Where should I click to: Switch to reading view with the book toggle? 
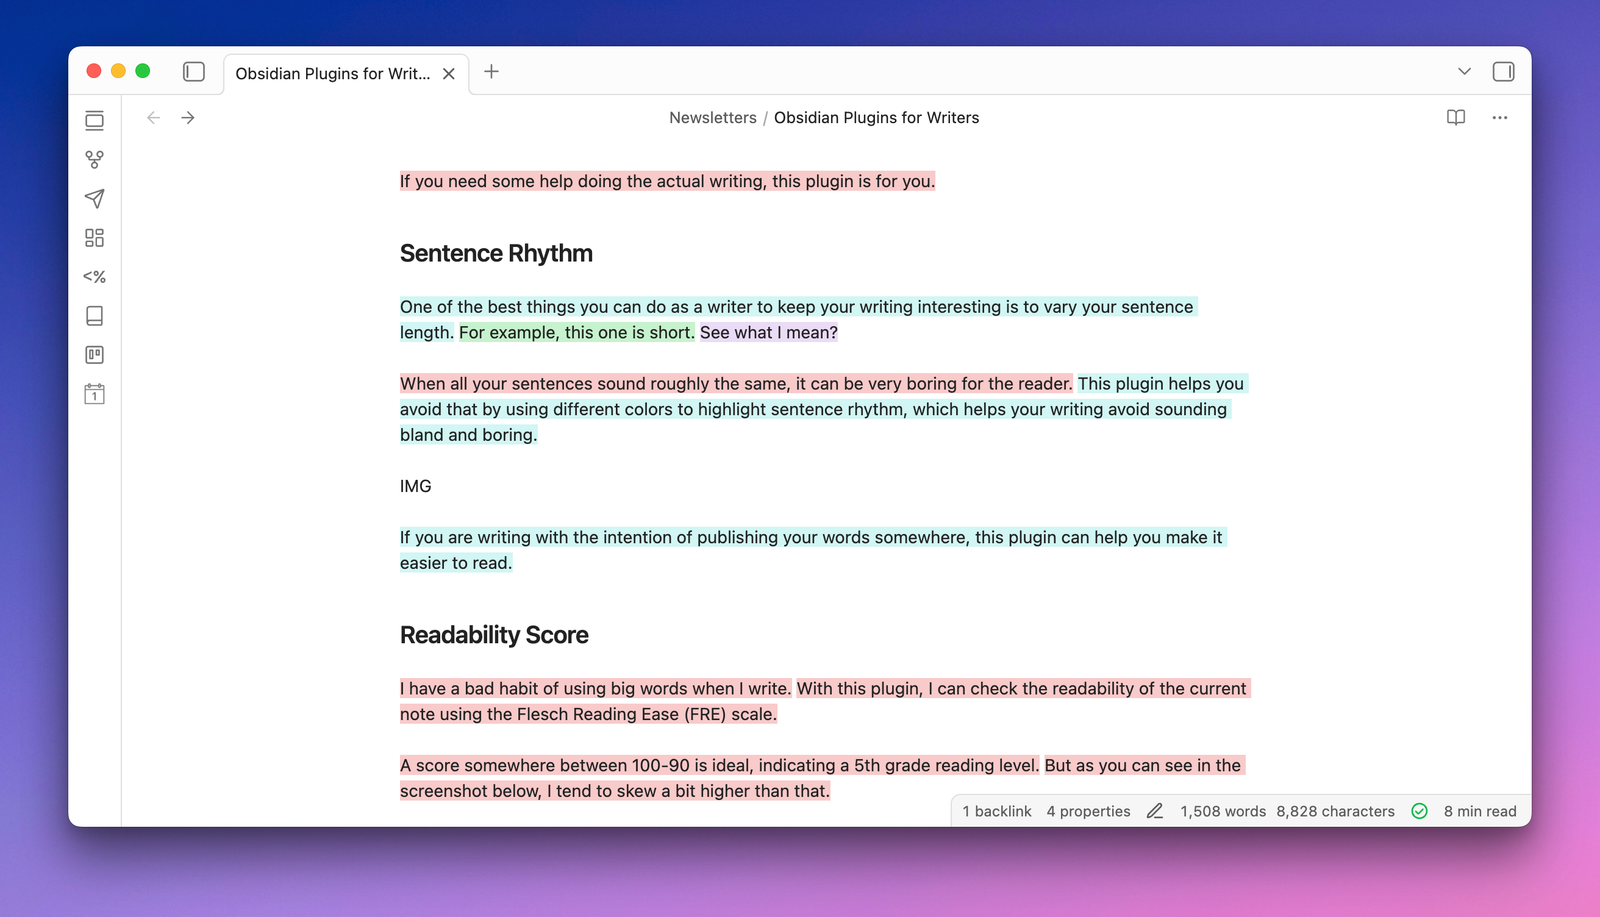[x=1455, y=117]
